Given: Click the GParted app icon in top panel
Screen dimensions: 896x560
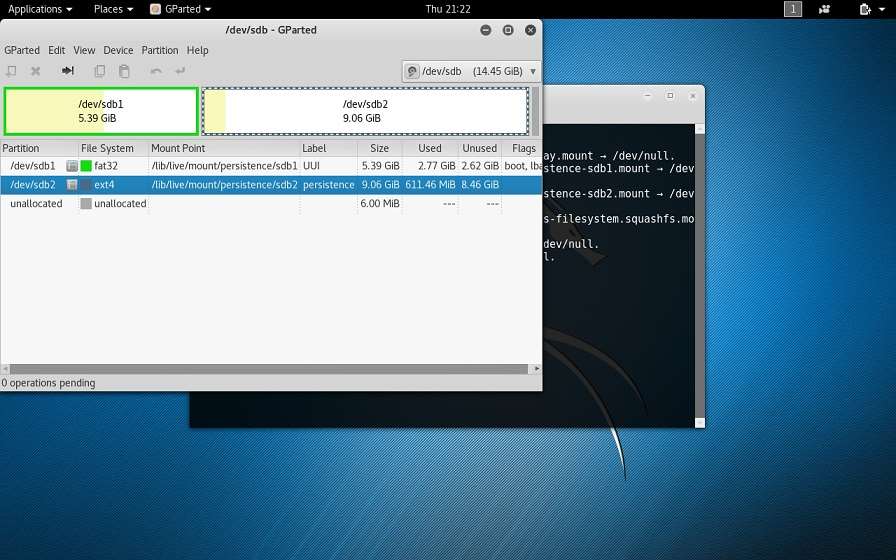Looking at the screenshot, I should [155, 9].
